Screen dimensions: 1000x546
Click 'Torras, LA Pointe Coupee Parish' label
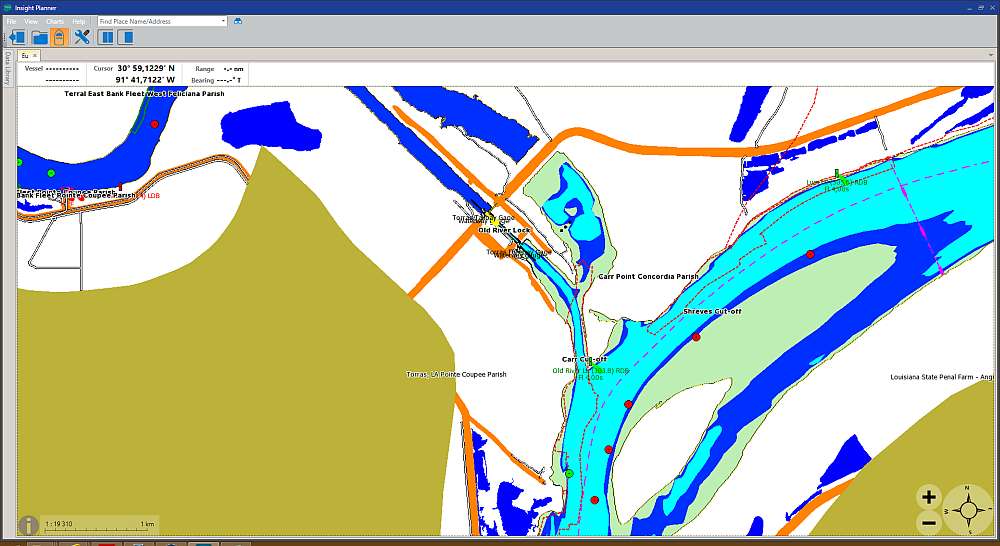(457, 374)
